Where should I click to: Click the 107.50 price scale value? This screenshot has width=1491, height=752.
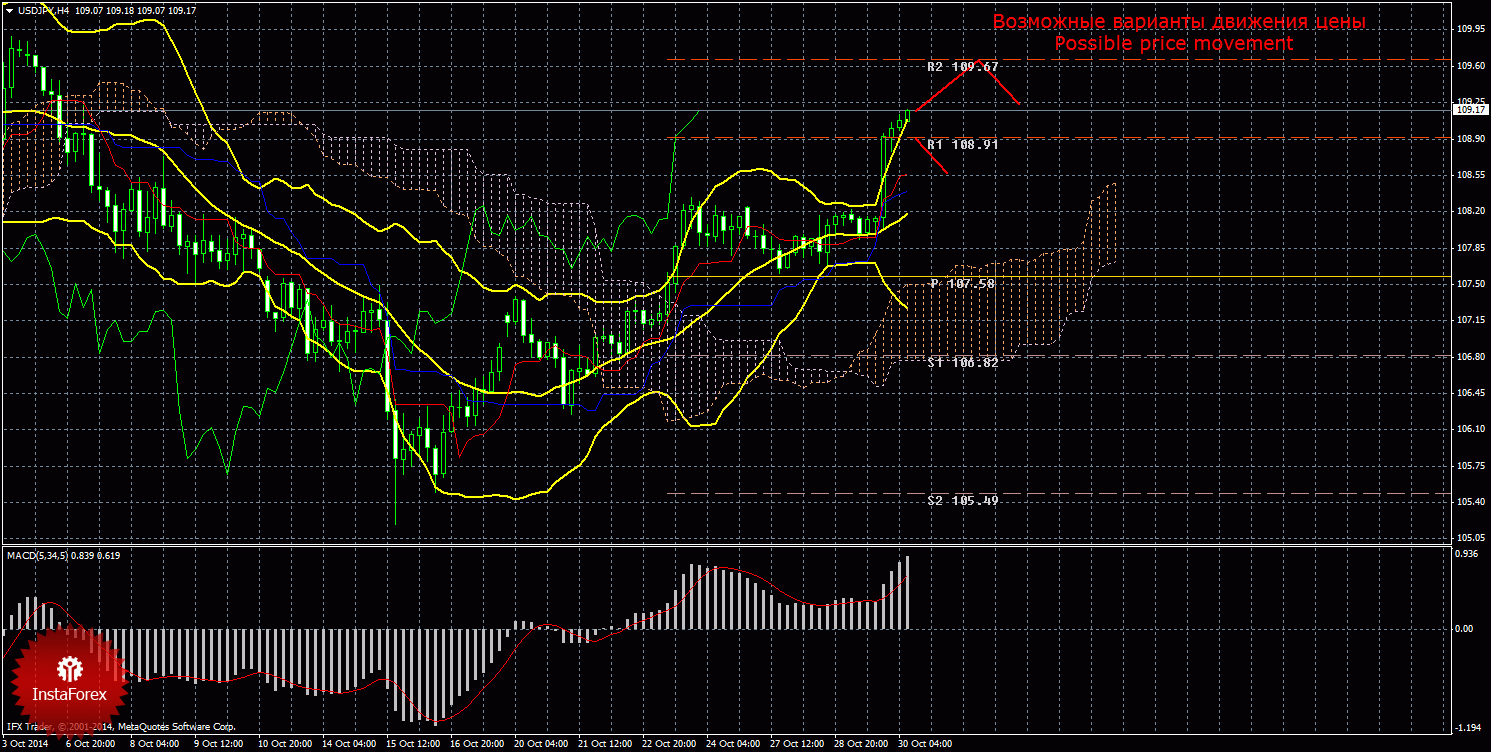tap(1470, 284)
